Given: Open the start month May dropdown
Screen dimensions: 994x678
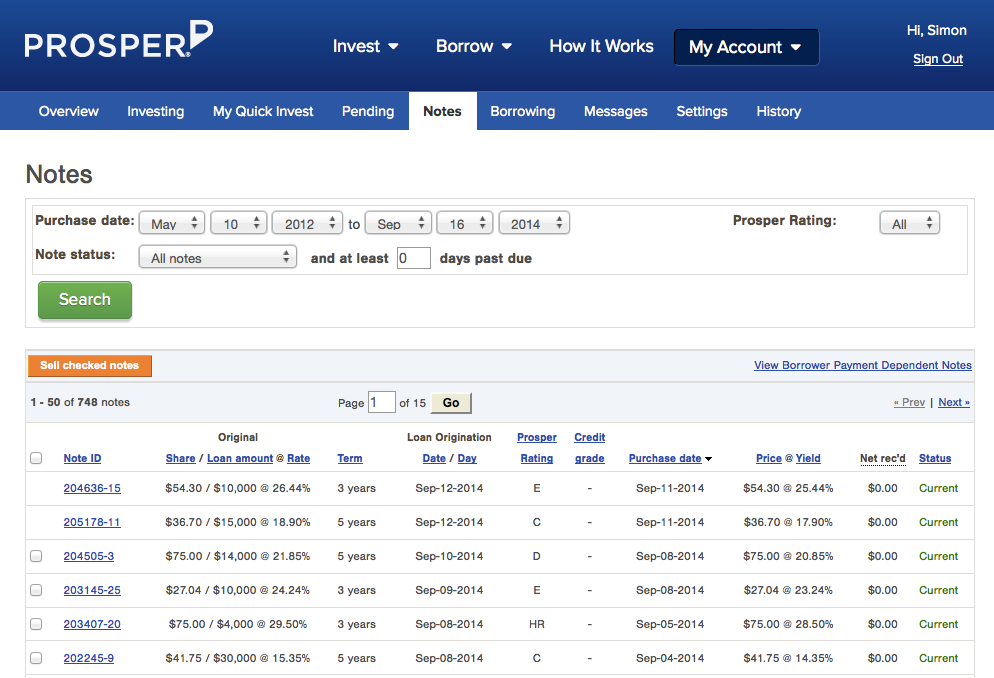Looking at the screenshot, I should (x=172, y=224).
